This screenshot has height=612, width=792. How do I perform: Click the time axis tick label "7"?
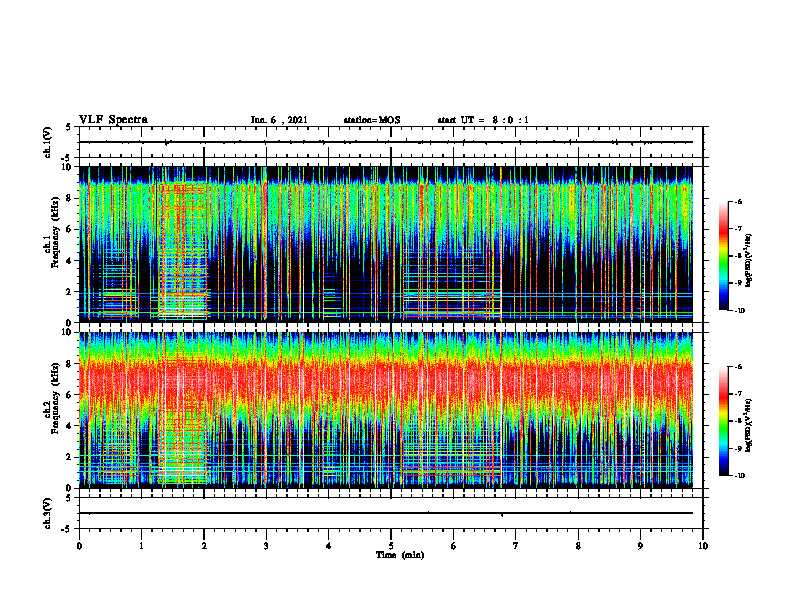tap(516, 546)
